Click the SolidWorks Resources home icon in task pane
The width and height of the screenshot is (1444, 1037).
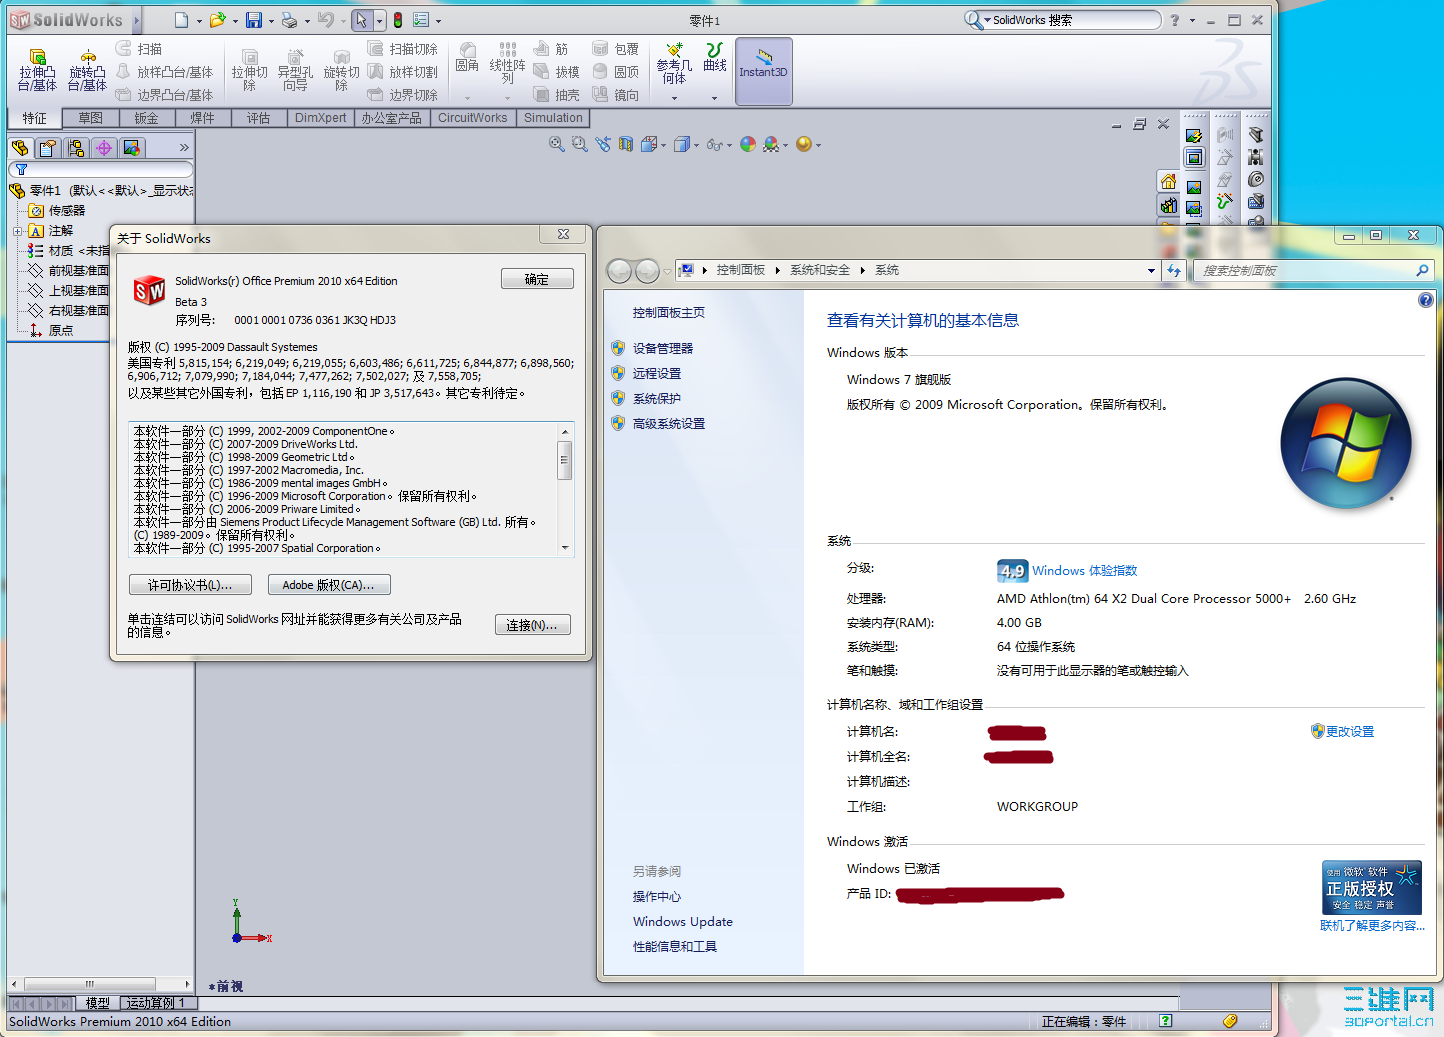tap(1168, 182)
